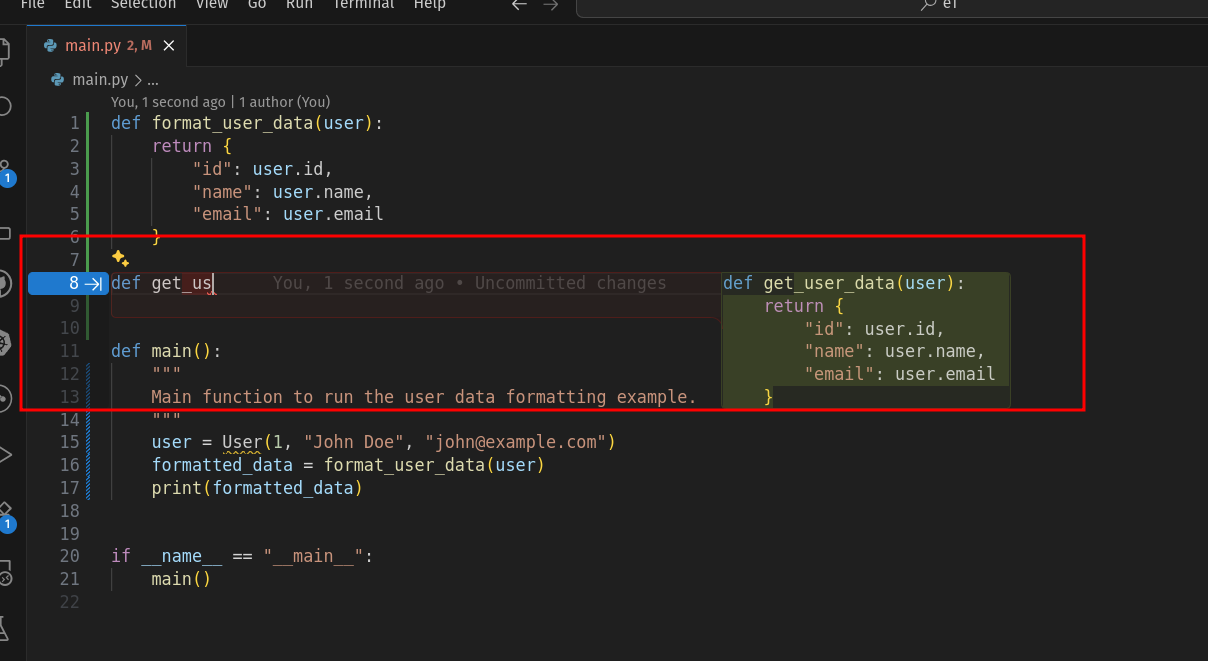The image size is (1208, 661).
Task: Open the File menu
Action: pos(33,5)
